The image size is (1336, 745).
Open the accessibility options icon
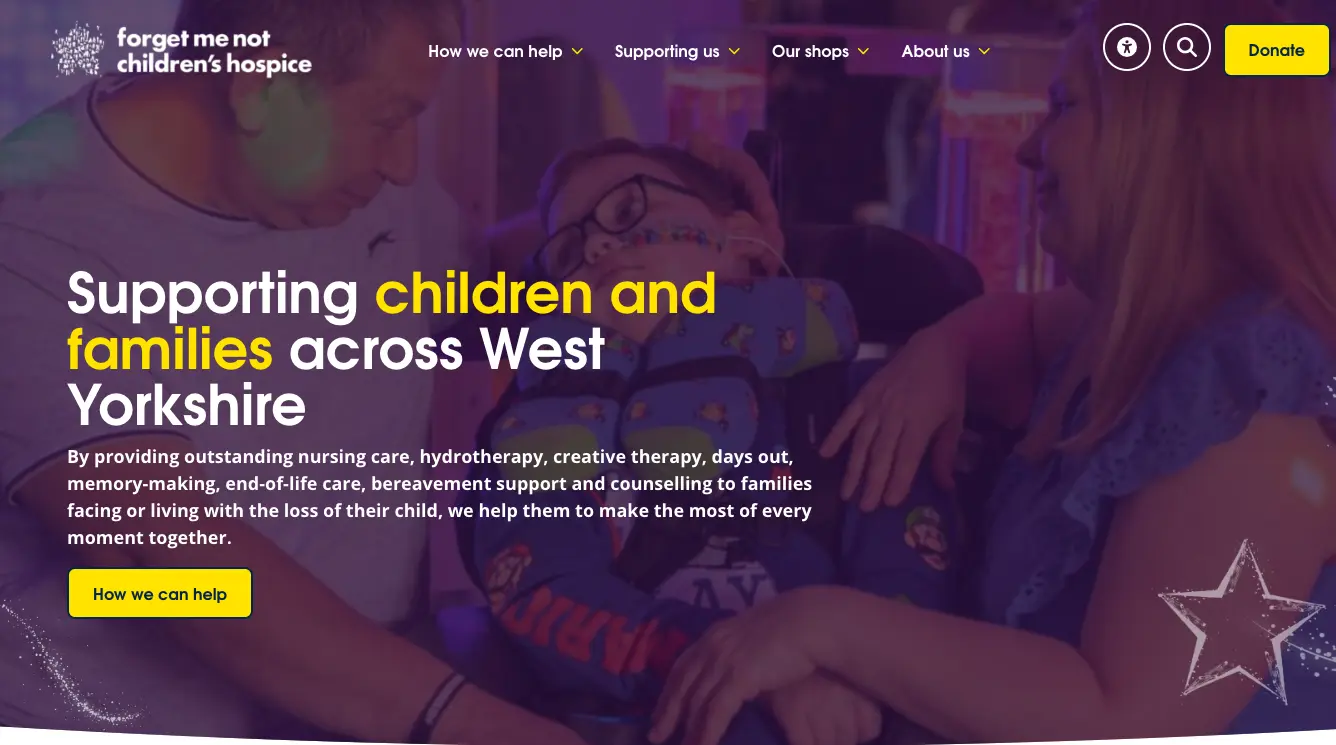(1127, 47)
